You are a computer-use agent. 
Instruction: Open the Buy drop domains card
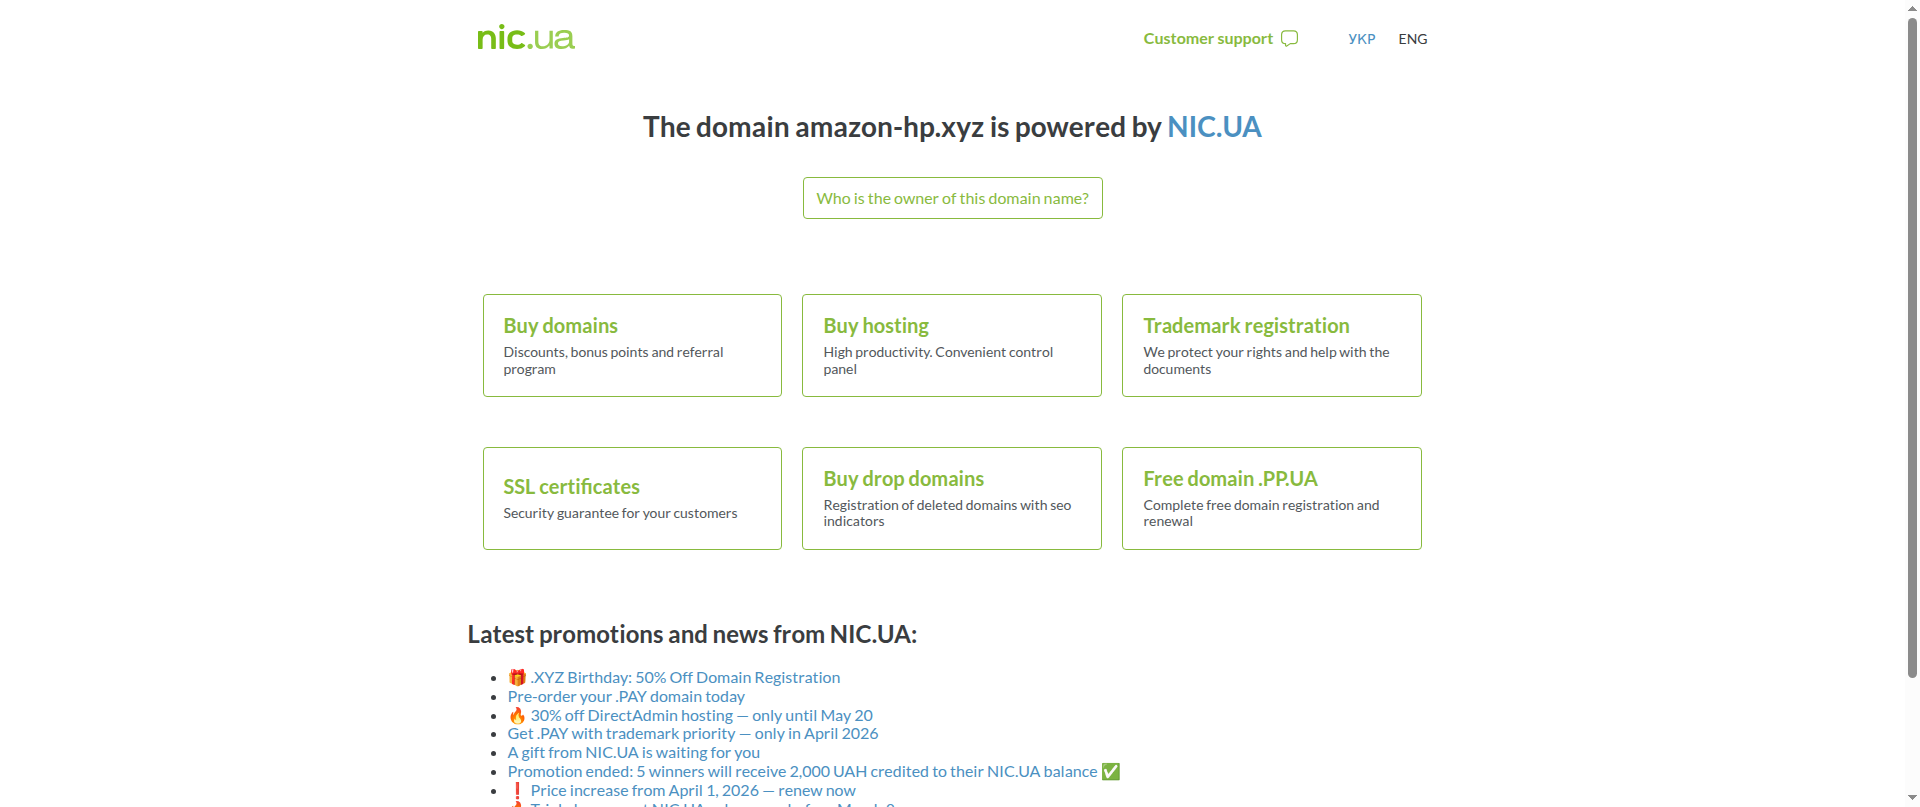click(952, 498)
